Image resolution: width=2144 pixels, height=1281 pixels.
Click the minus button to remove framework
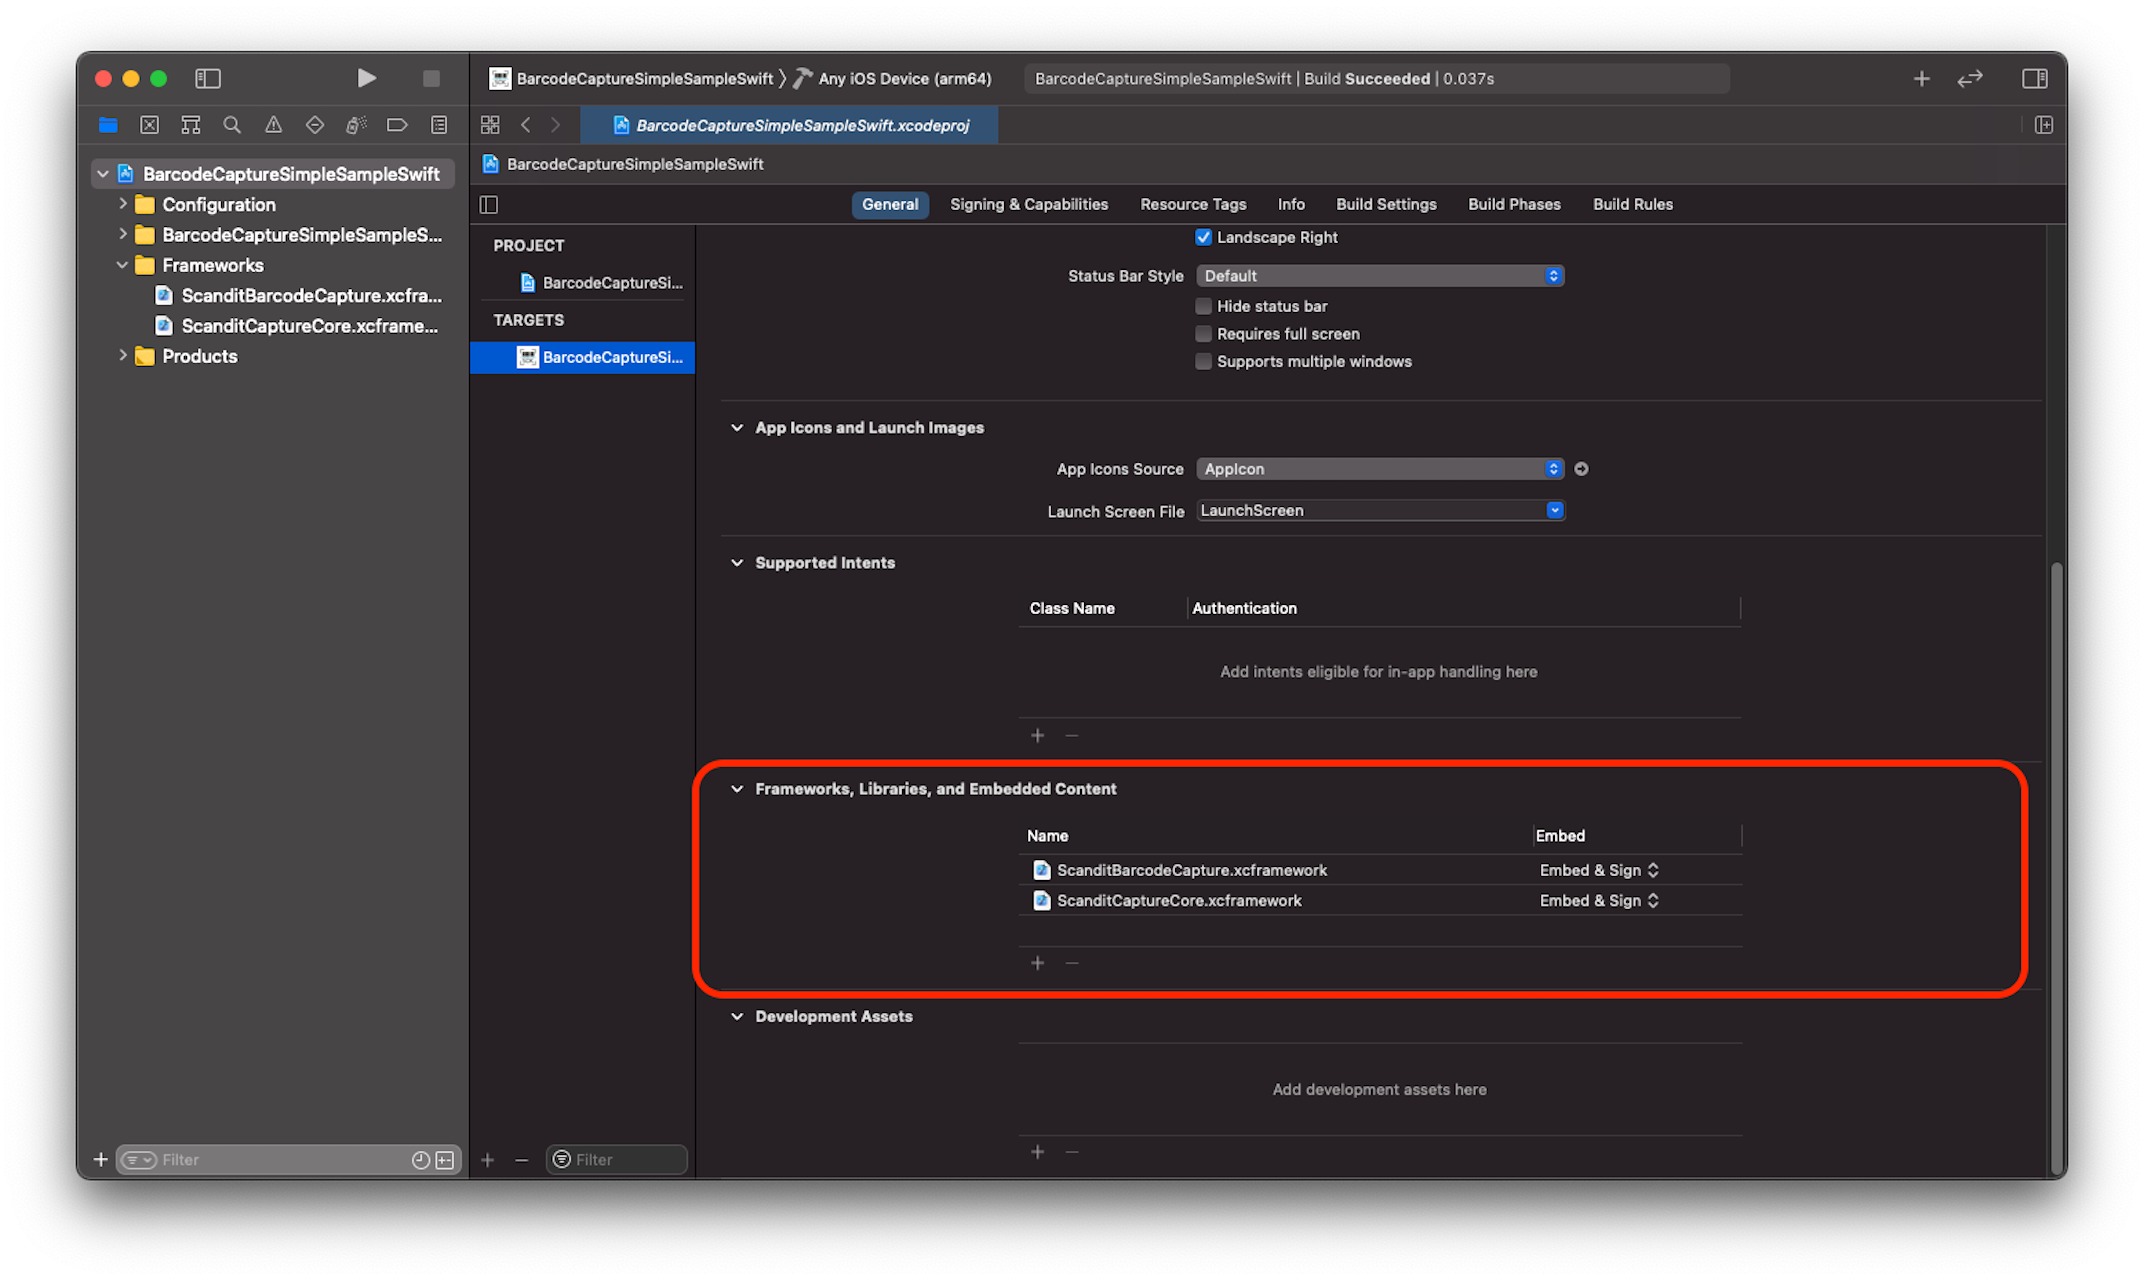pos(1072,962)
